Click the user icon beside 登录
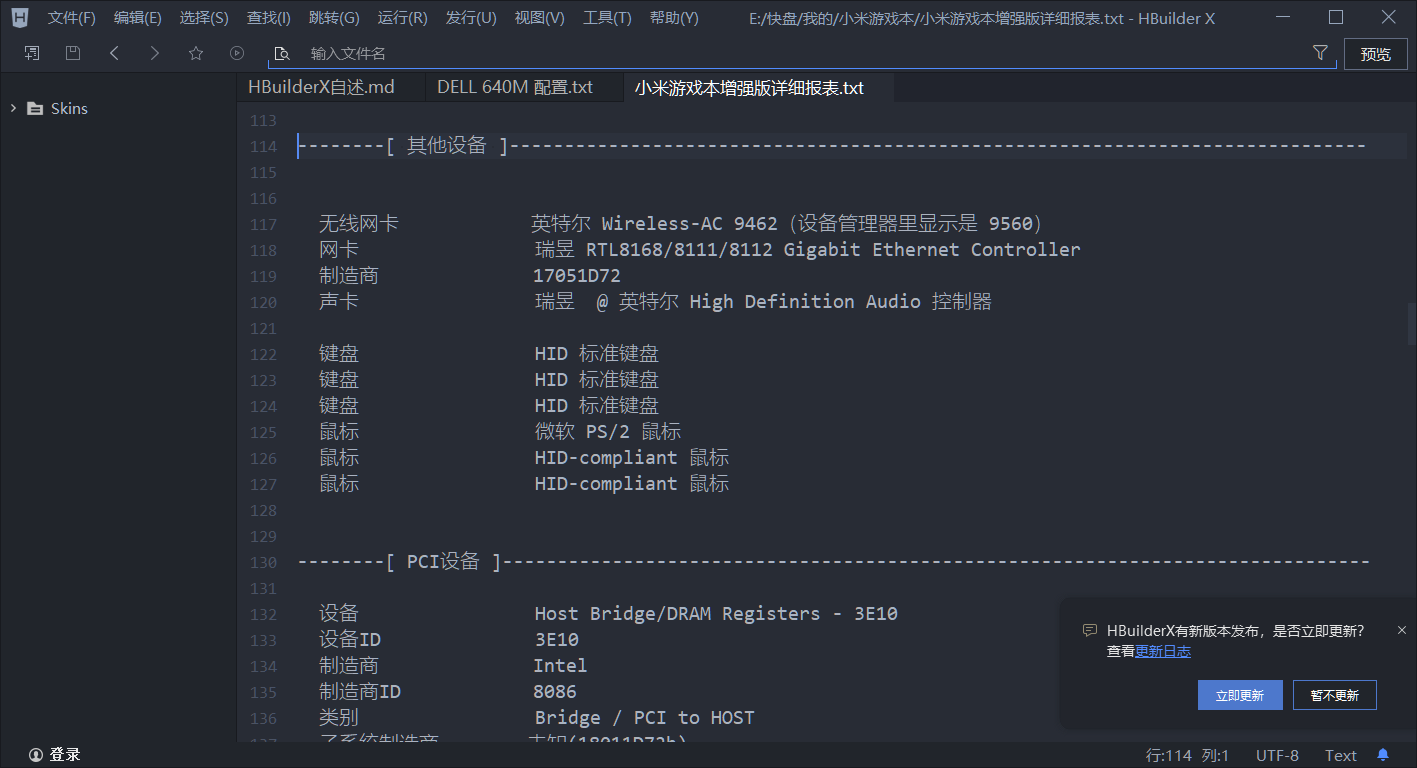The width and height of the screenshot is (1417, 768). pos(36,755)
